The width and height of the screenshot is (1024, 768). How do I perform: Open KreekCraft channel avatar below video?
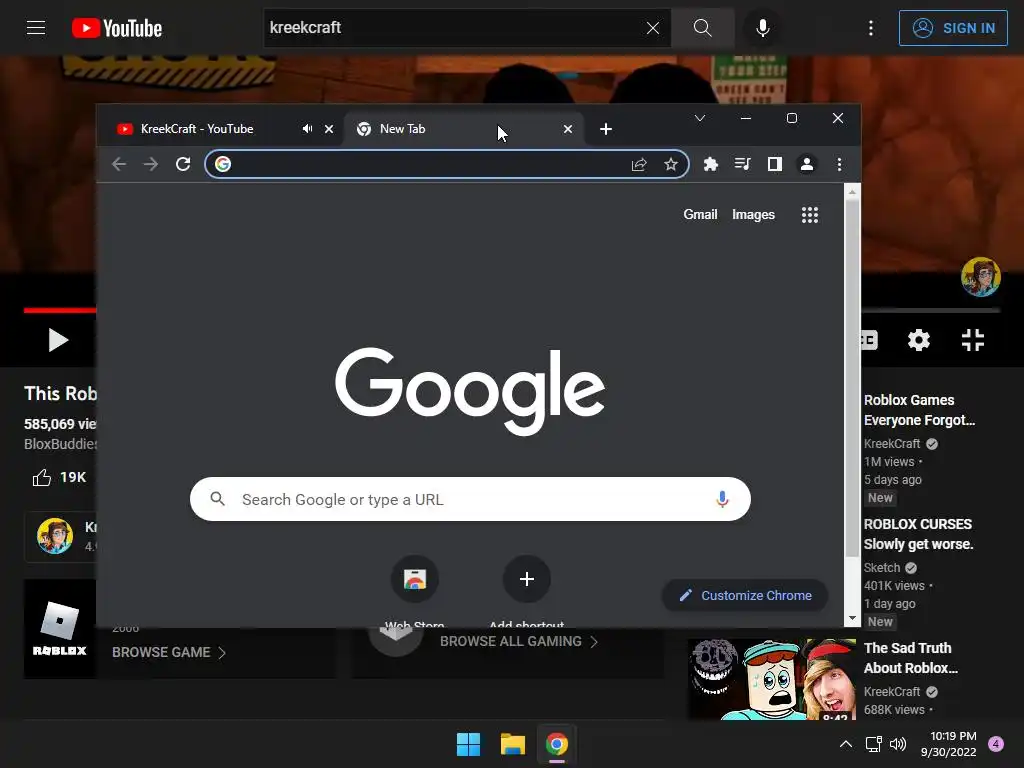[x=55, y=536]
